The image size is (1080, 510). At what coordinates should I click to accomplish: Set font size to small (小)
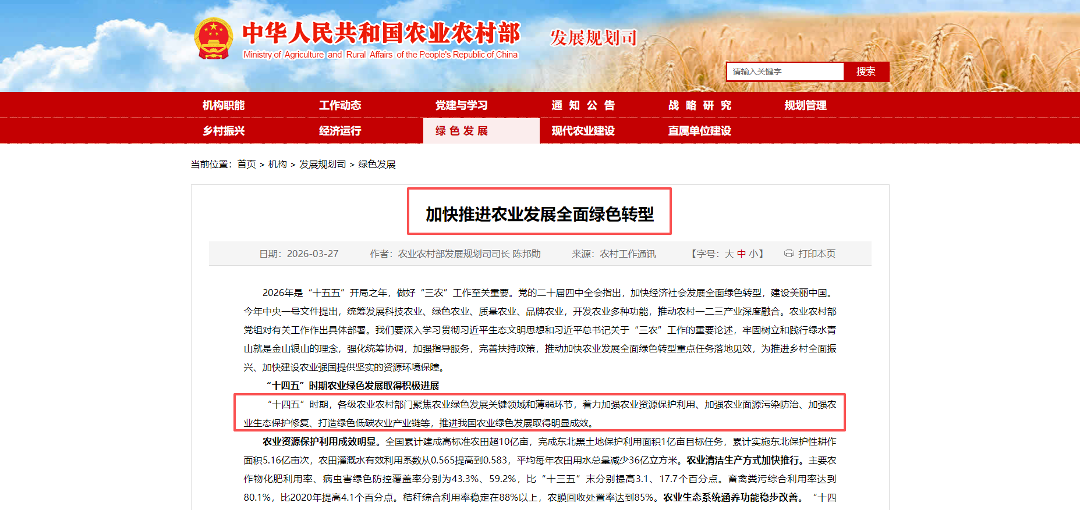click(x=753, y=254)
